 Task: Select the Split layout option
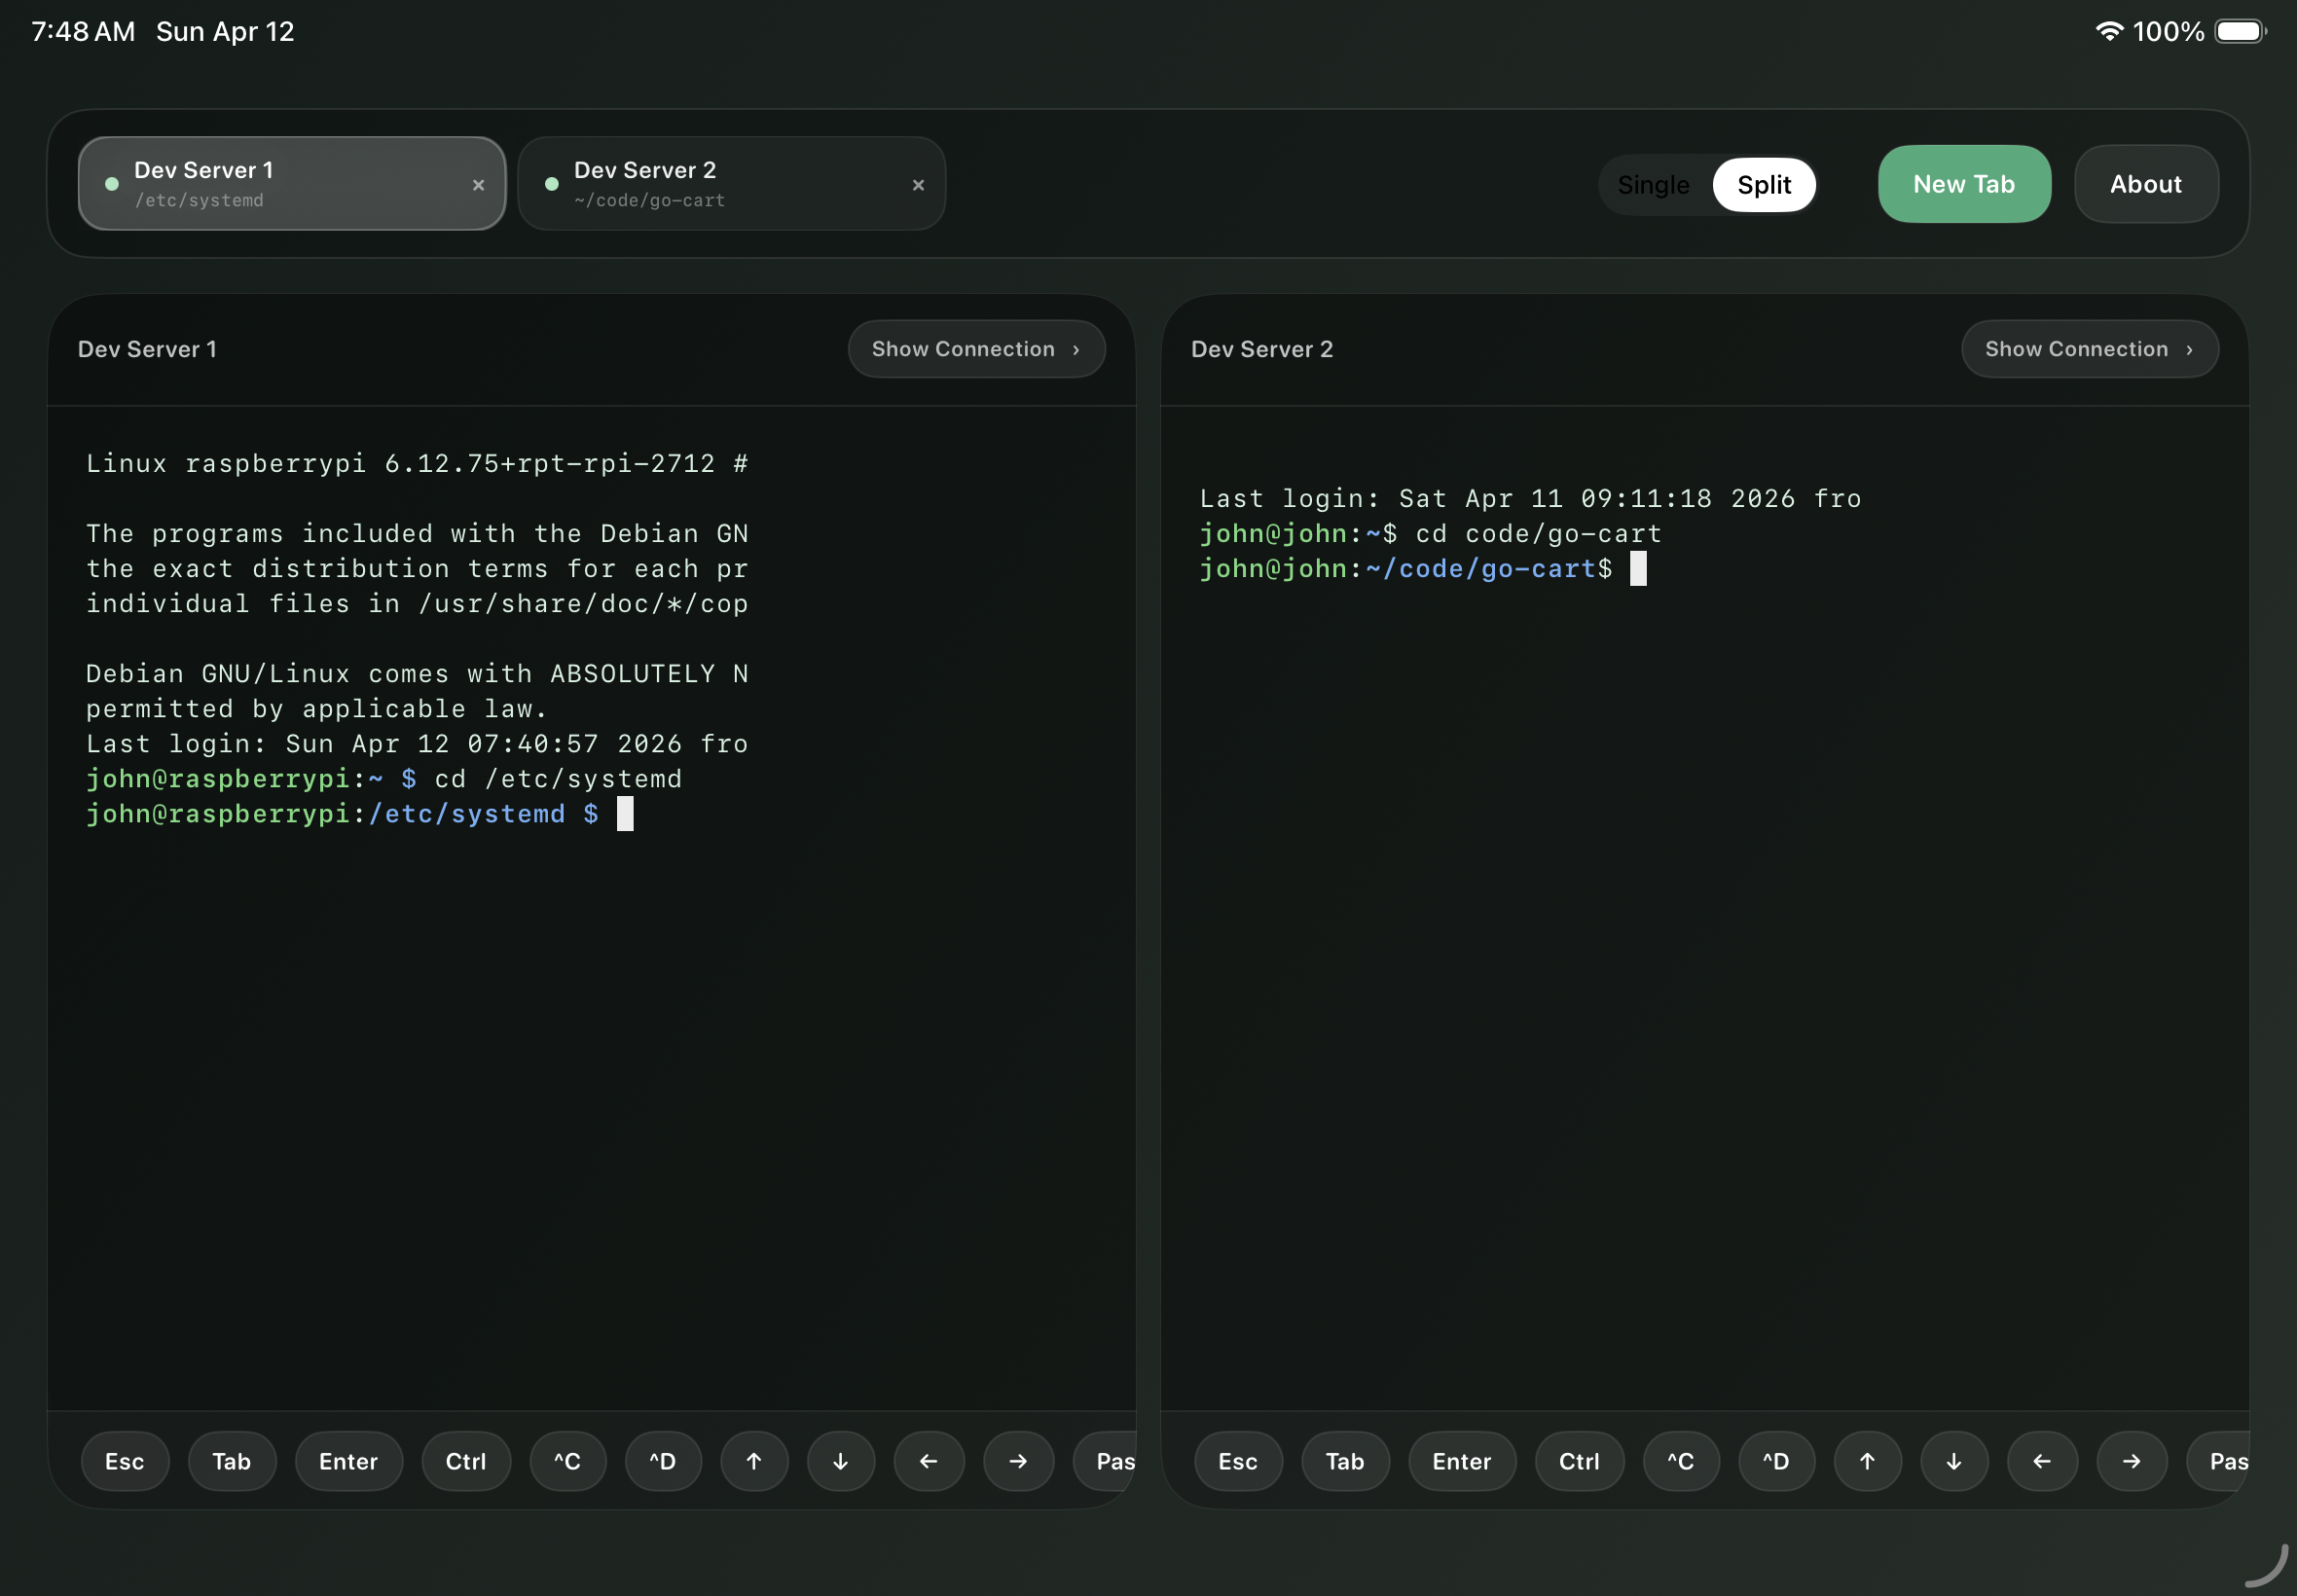tap(1763, 184)
